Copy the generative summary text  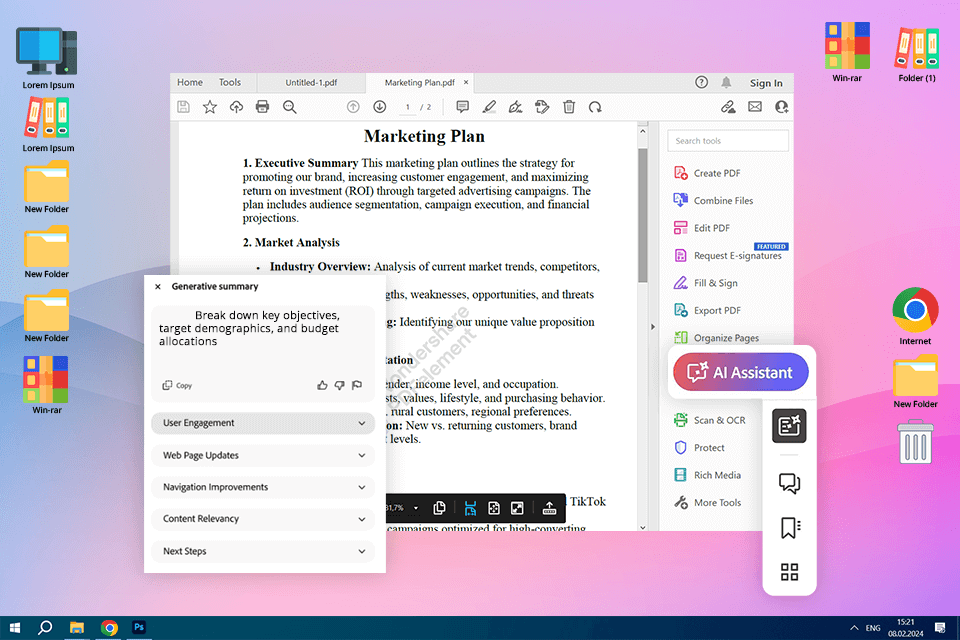[177, 385]
